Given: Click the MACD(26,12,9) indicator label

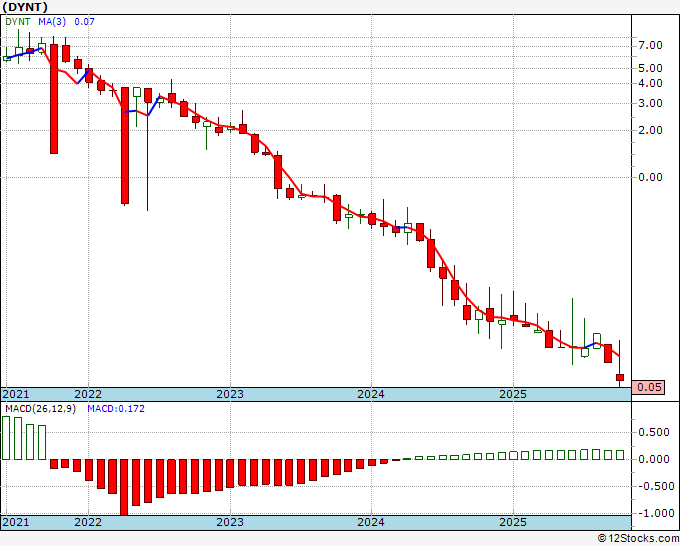Looking at the screenshot, I should tap(40, 409).
